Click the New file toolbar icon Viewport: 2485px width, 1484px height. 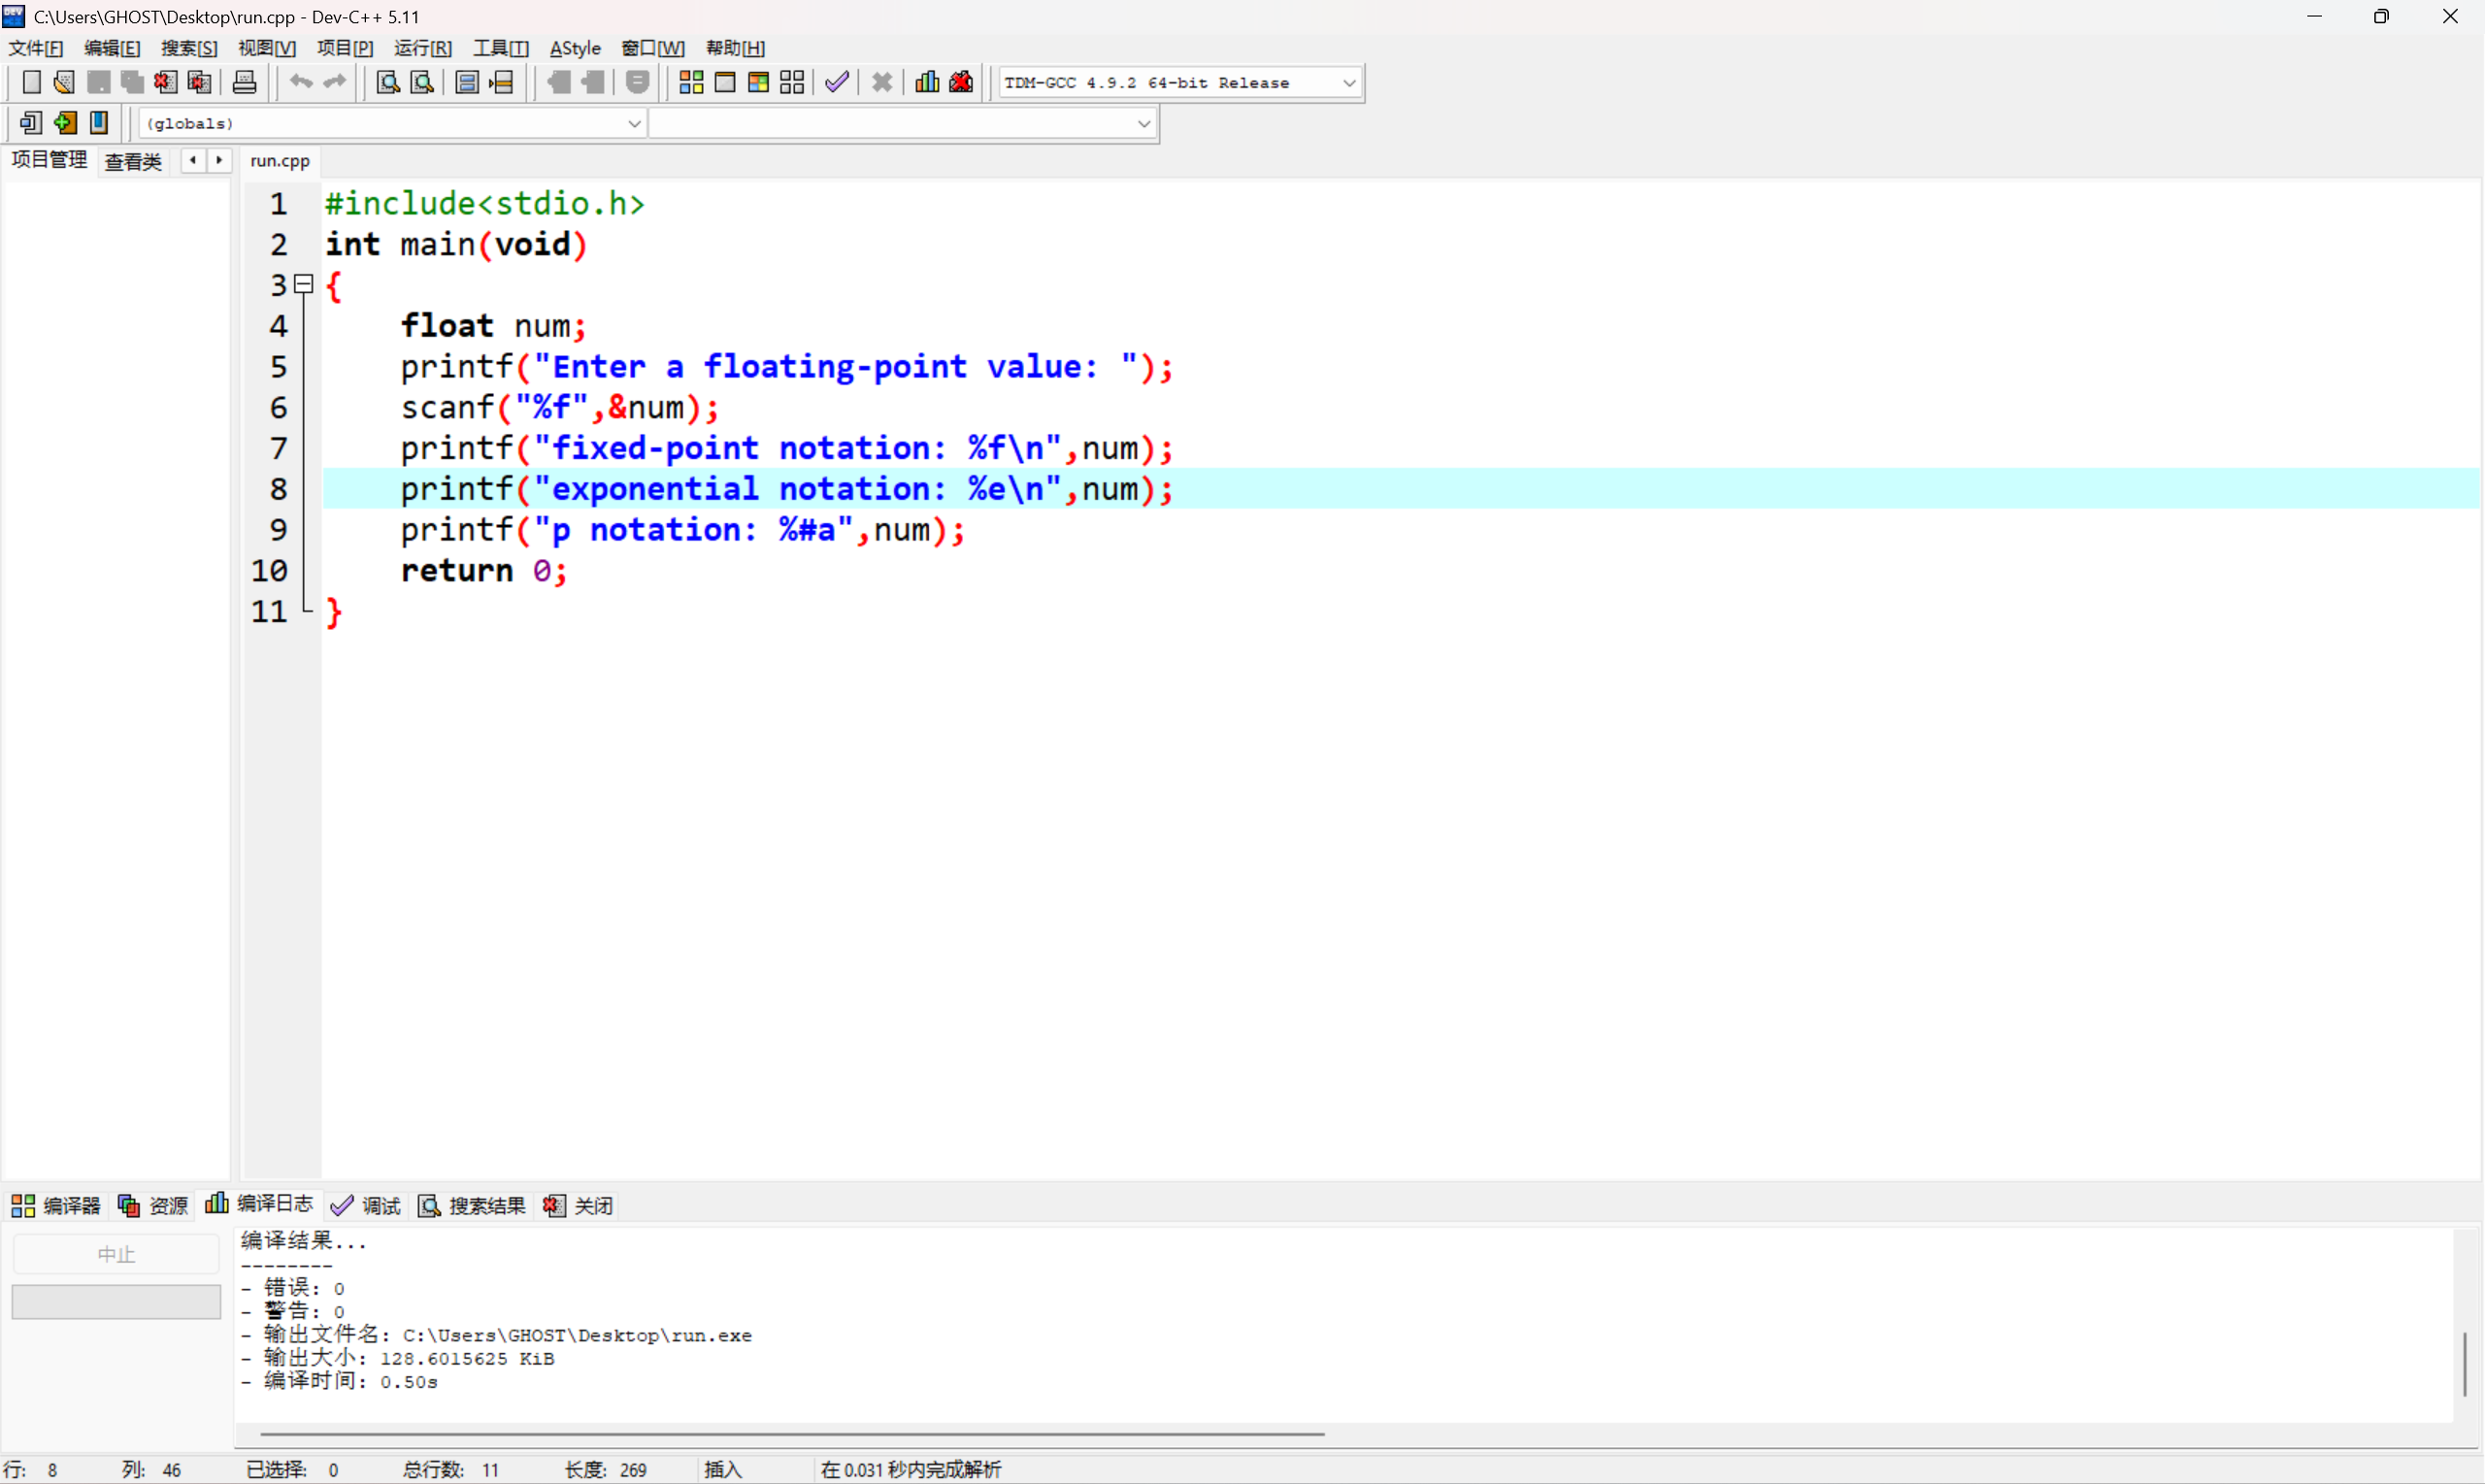(31, 83)
